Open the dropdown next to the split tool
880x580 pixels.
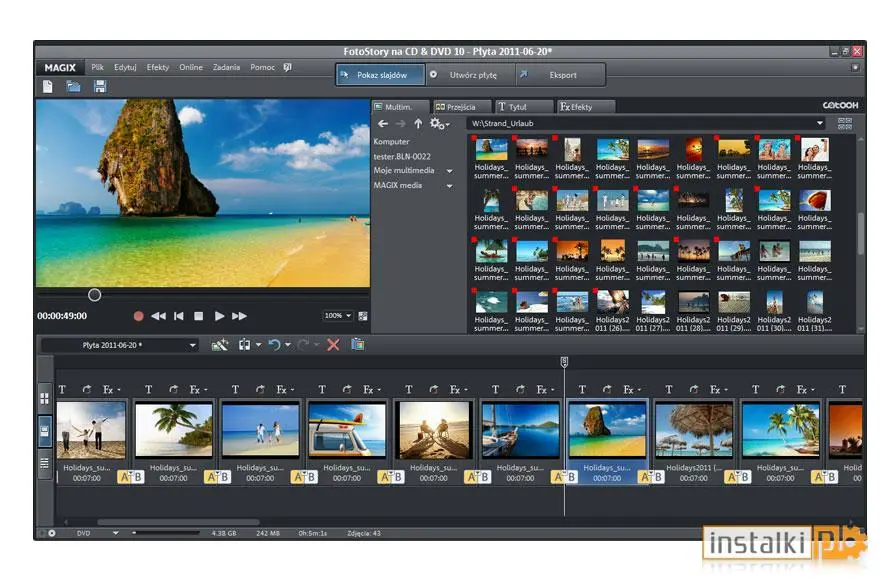tap(258, 345)
